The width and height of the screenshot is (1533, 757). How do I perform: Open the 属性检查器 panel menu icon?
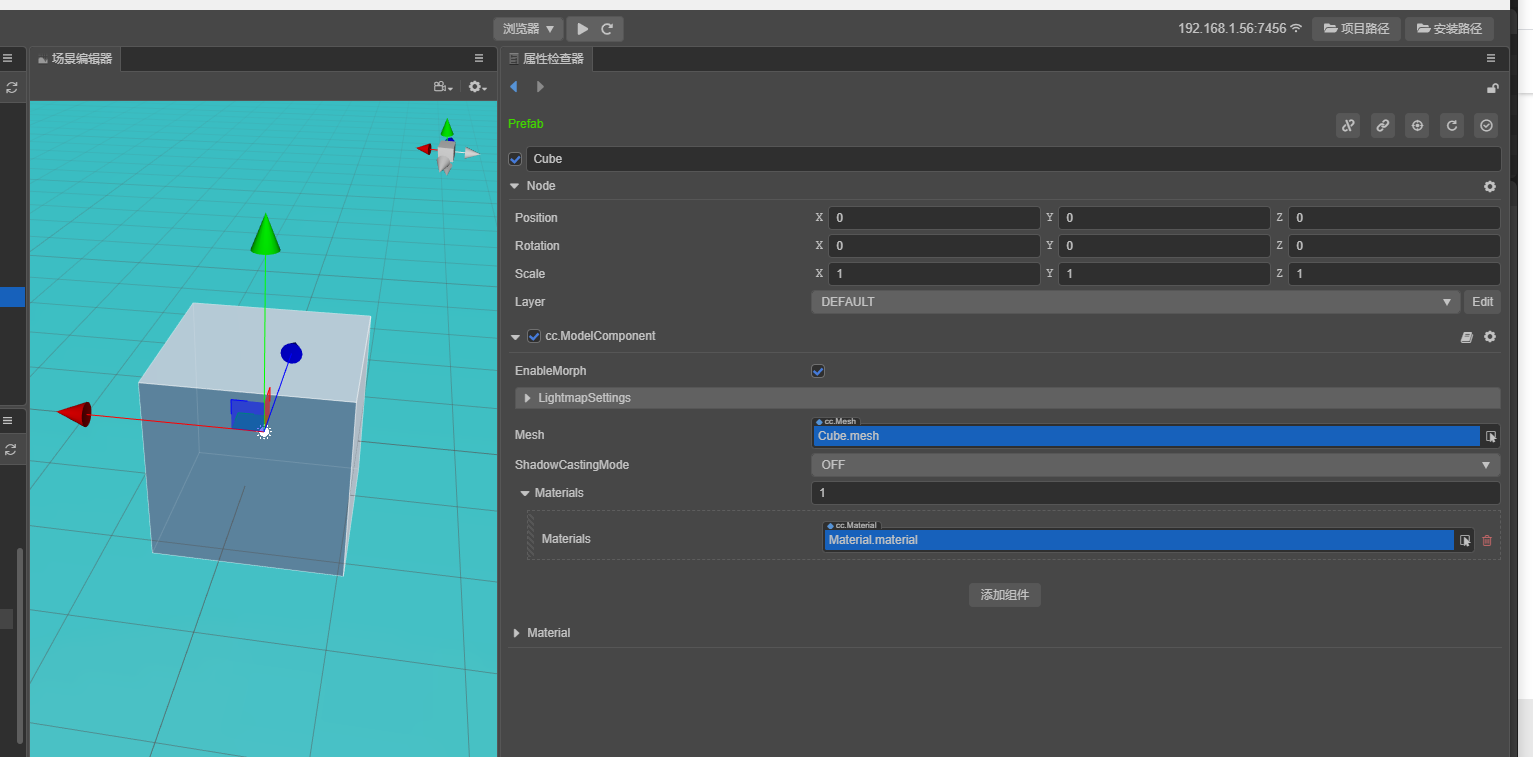pyautogui.click(x=1491, y=59)
